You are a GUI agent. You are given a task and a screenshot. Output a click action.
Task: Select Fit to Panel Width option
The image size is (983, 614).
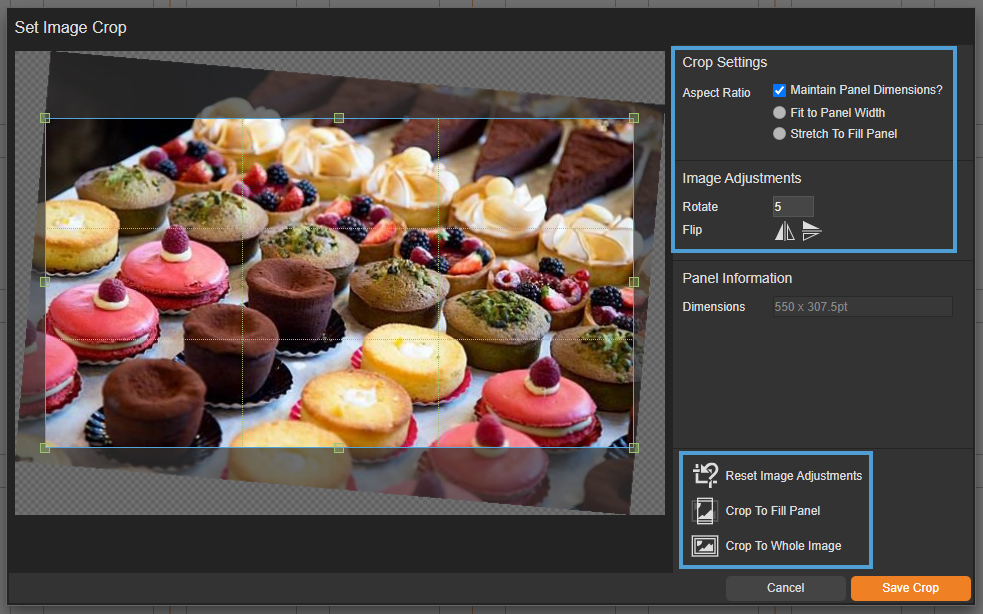(x=780, y=113)
